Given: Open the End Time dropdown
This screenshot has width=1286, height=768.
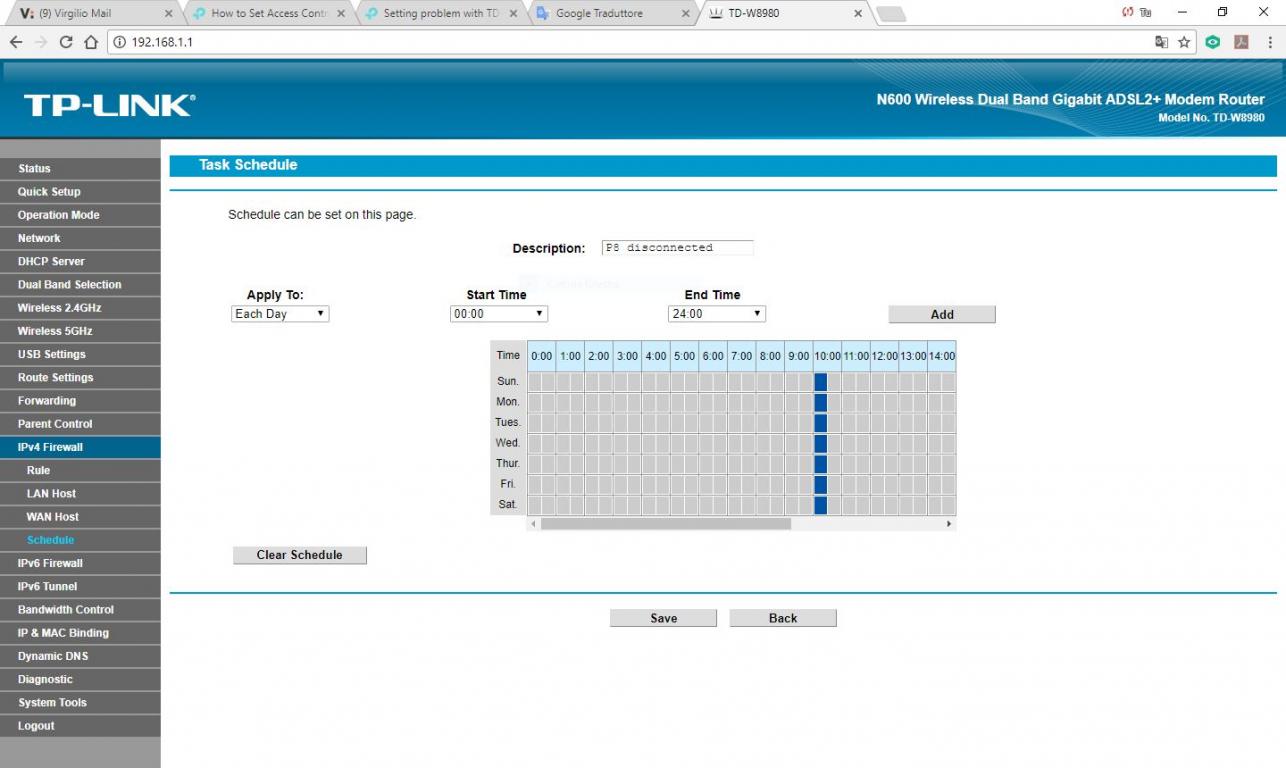Looking at the screenshot, I should [716, 314].
